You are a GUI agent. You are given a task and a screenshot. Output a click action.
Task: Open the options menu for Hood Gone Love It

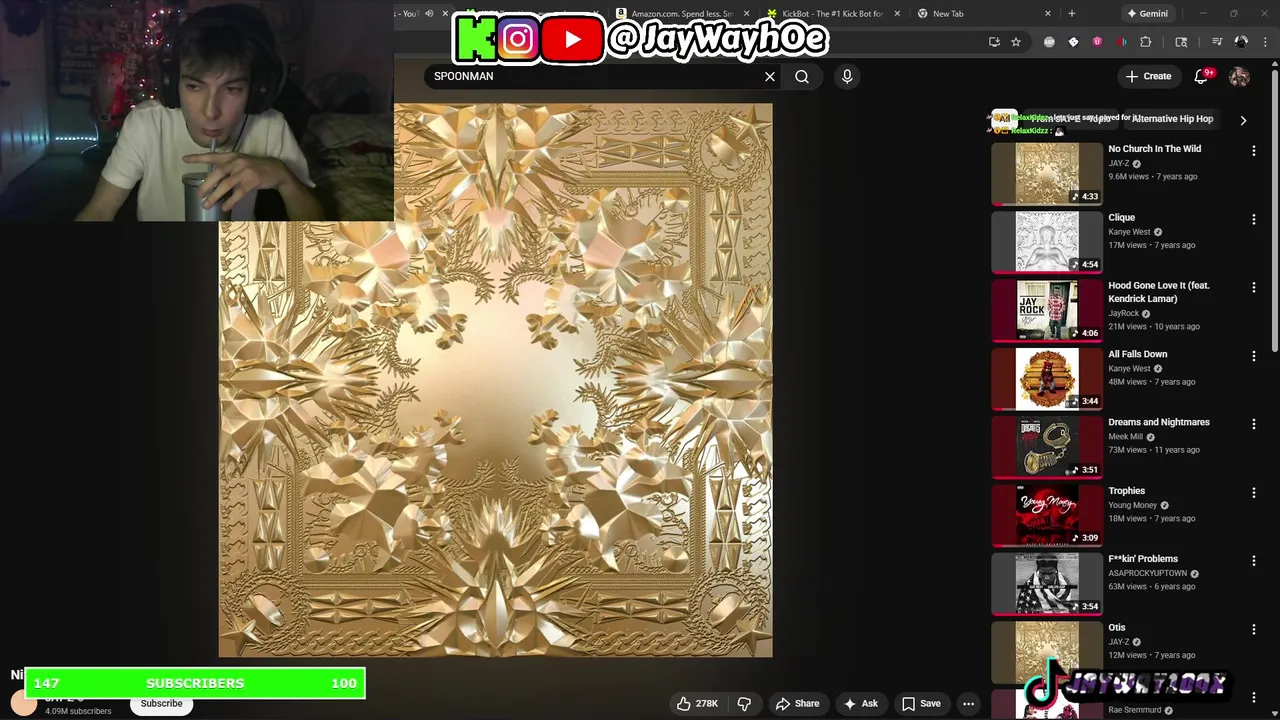click(1253, 287)
